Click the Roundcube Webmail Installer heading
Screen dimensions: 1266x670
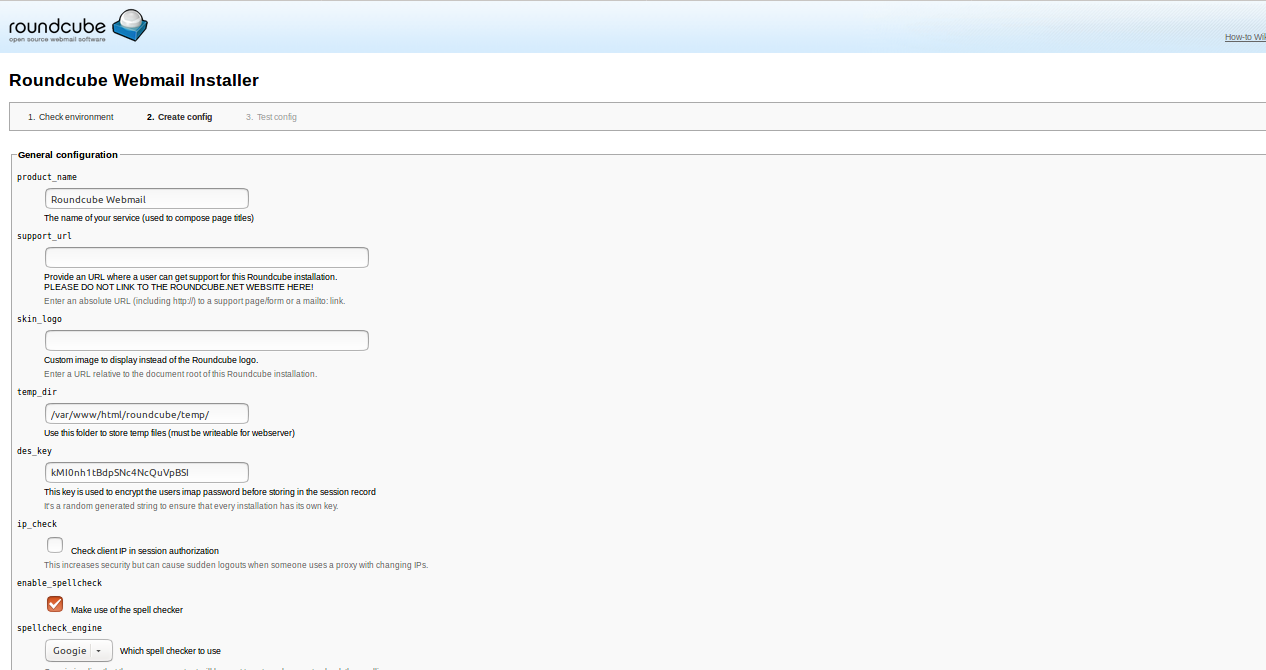pos(134,80)
